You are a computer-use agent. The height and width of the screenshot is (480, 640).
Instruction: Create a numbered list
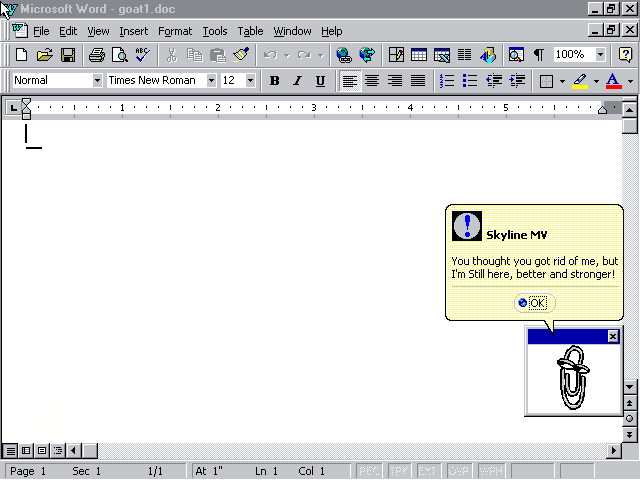pos(447,81)
